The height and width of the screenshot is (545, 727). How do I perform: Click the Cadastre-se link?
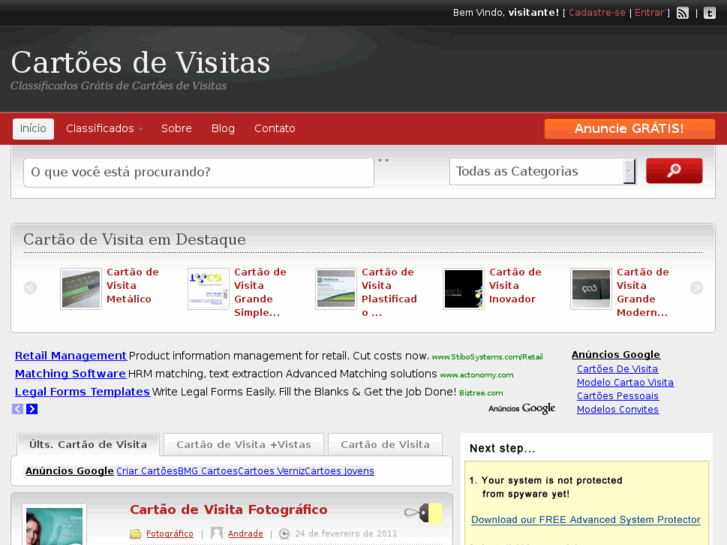(x=597, y=13)
